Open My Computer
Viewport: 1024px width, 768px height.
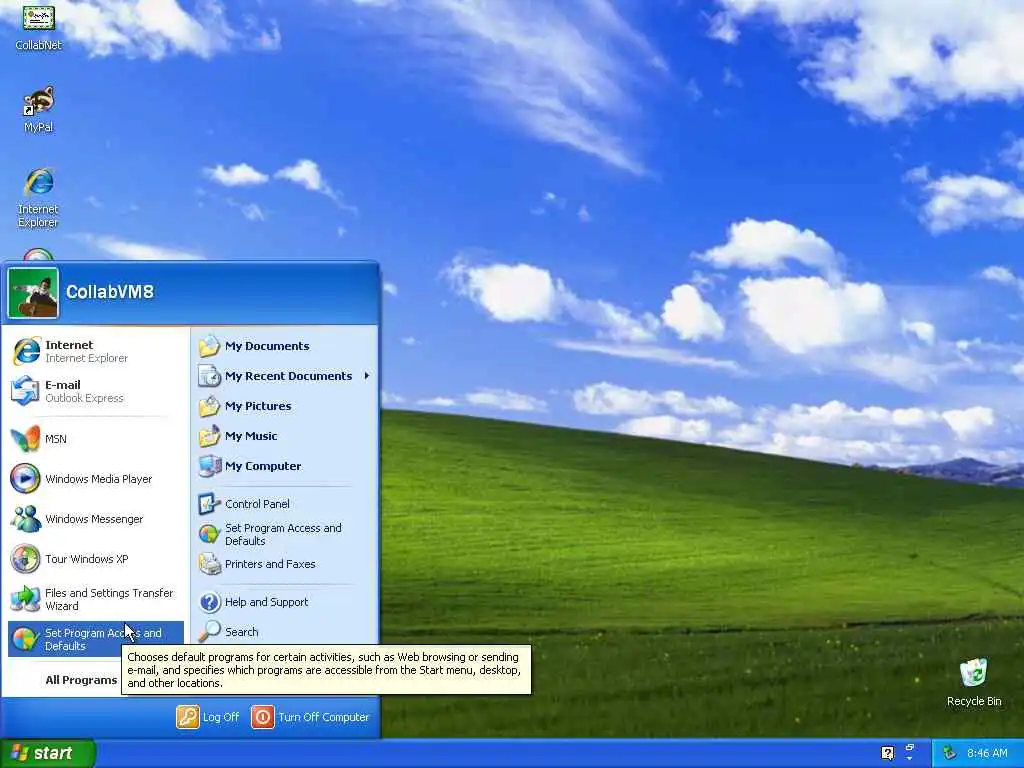point(284,466)
